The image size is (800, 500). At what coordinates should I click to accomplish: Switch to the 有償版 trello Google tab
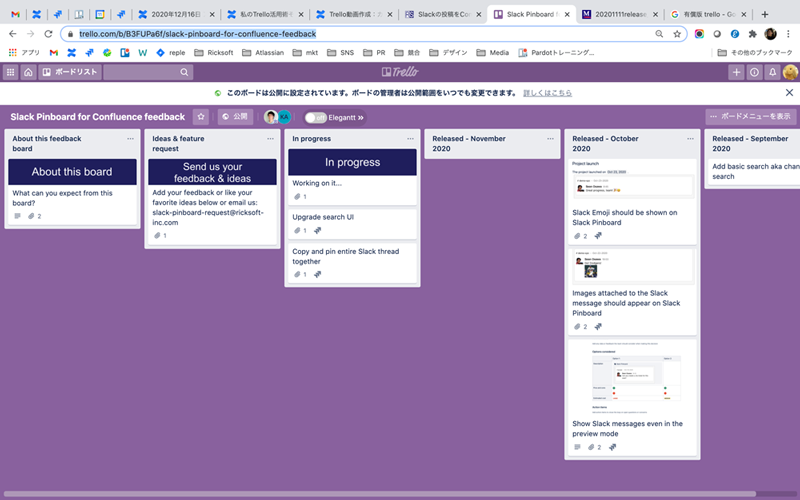click(709, 14)
